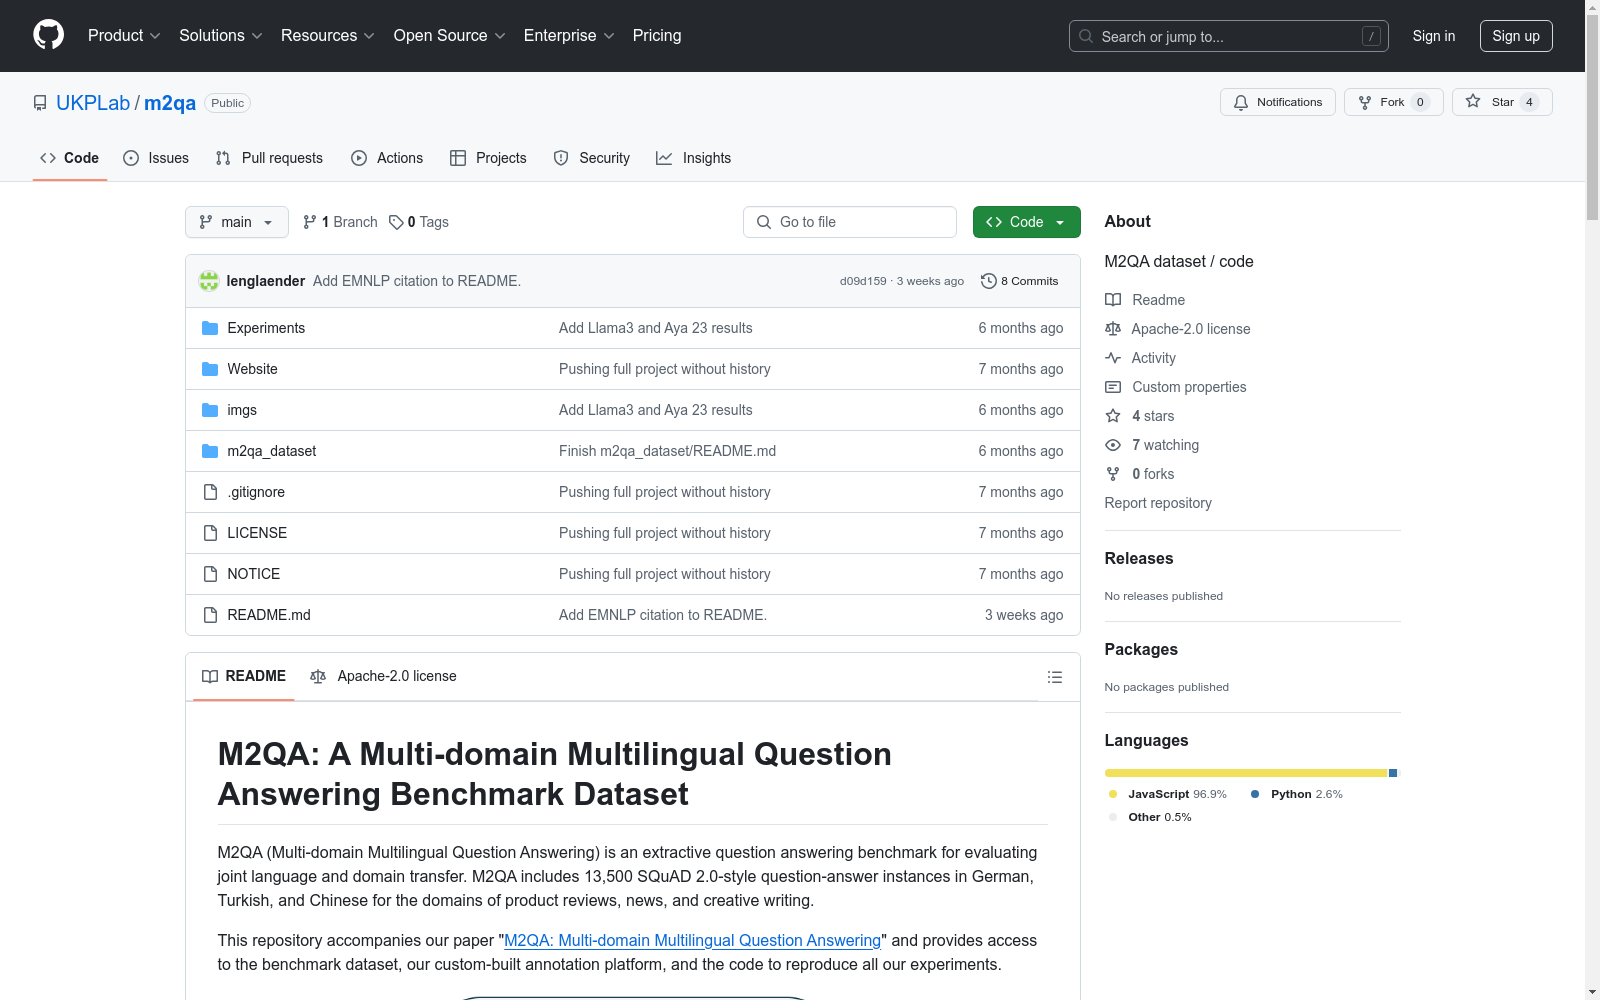
Task: Click the Pricing link
Action: [657, 35]
